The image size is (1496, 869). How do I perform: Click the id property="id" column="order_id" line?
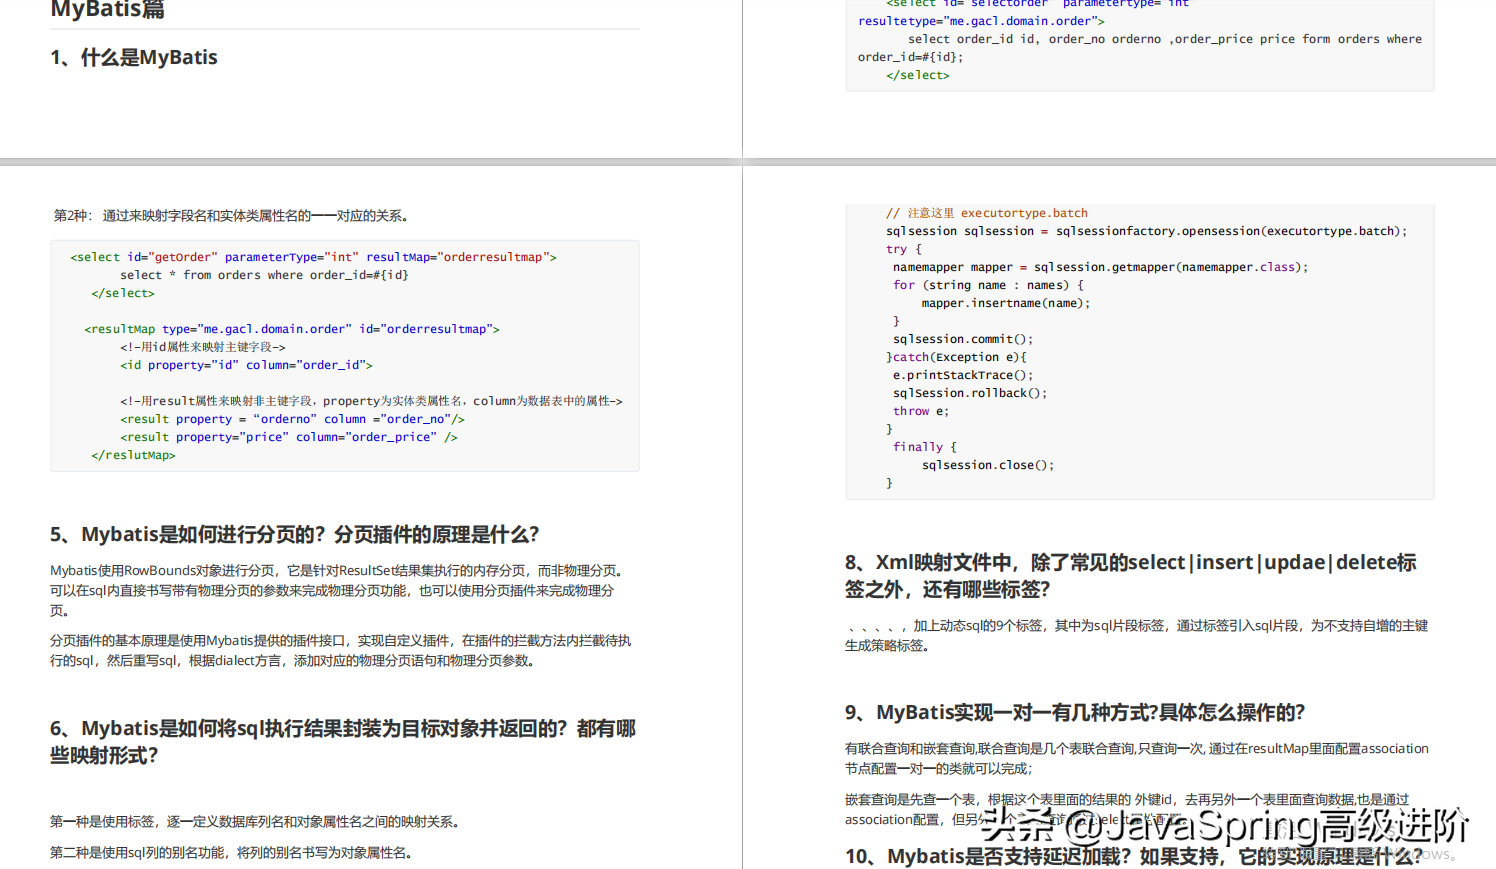[x=246, y=365]
